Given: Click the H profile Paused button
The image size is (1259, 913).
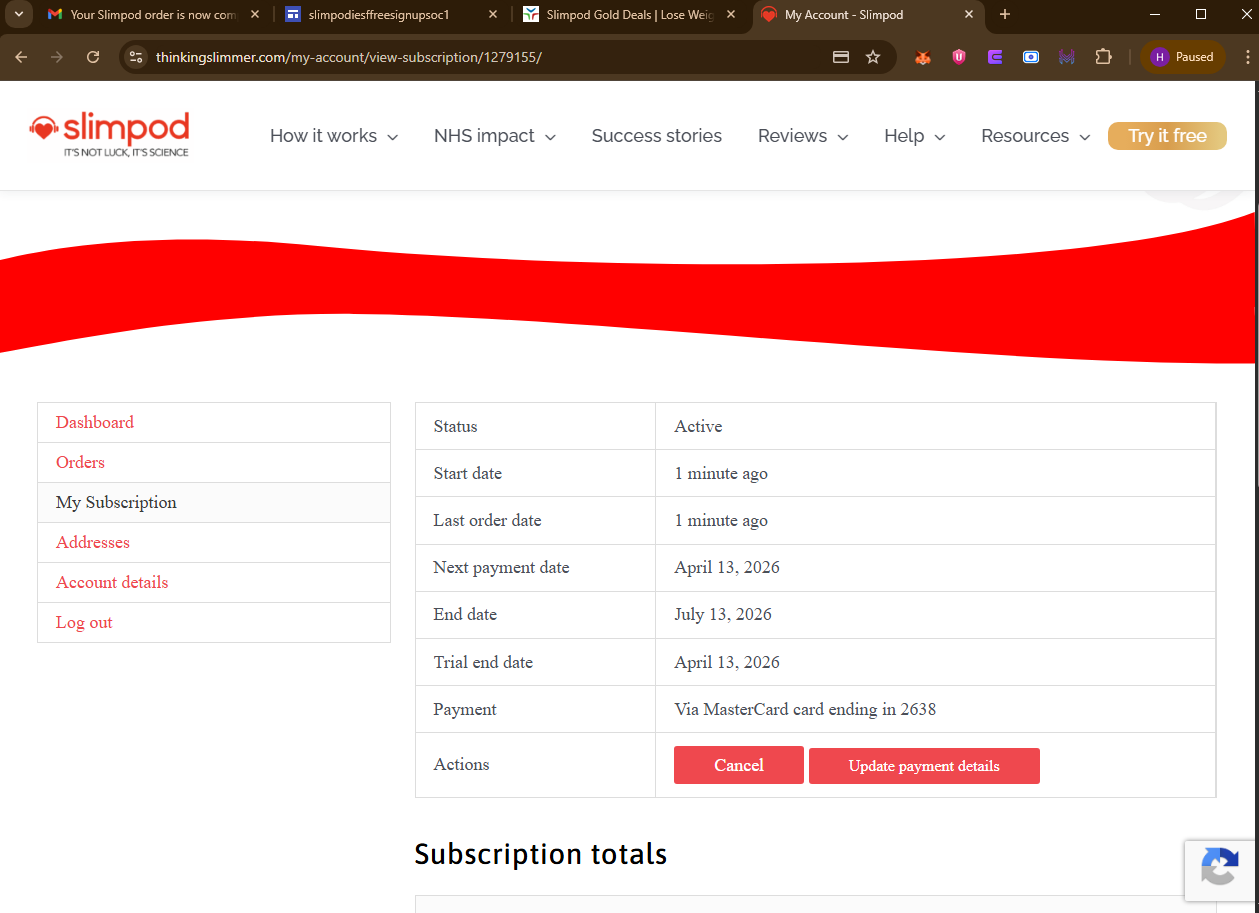Looking at the screenshot, I should tap(1182, 57).
